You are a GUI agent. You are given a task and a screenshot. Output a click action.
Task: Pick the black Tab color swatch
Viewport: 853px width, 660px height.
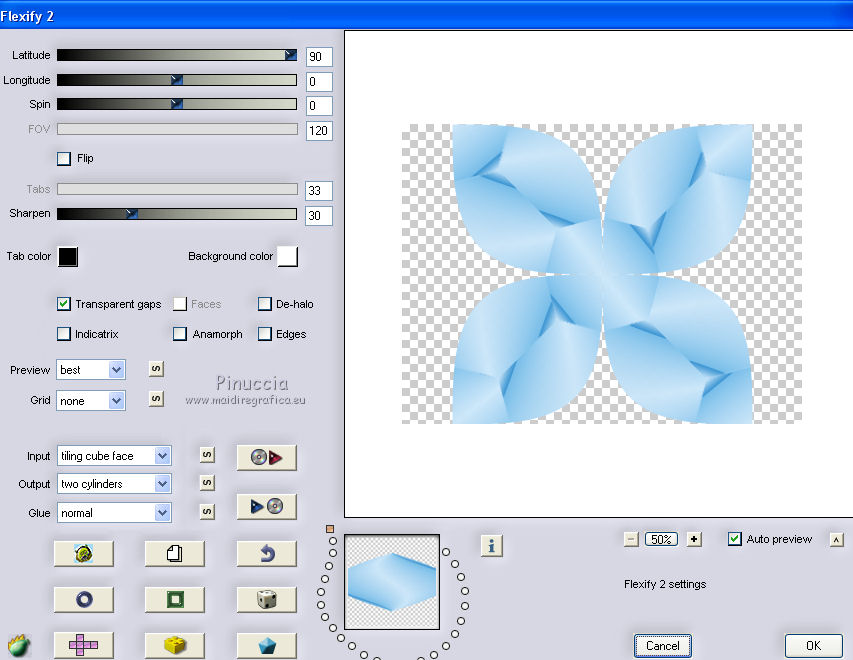tap(68, 257)
